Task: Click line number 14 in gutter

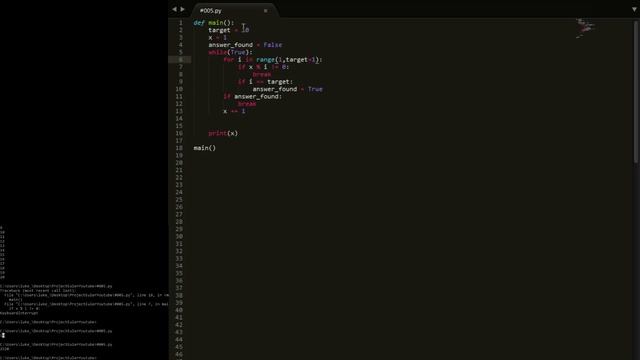Action: pyautogui.click(x=179, y=118)
